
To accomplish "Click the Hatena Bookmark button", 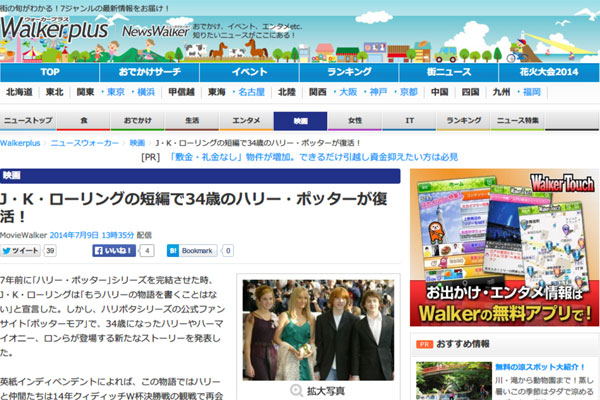I will point(192,251).
